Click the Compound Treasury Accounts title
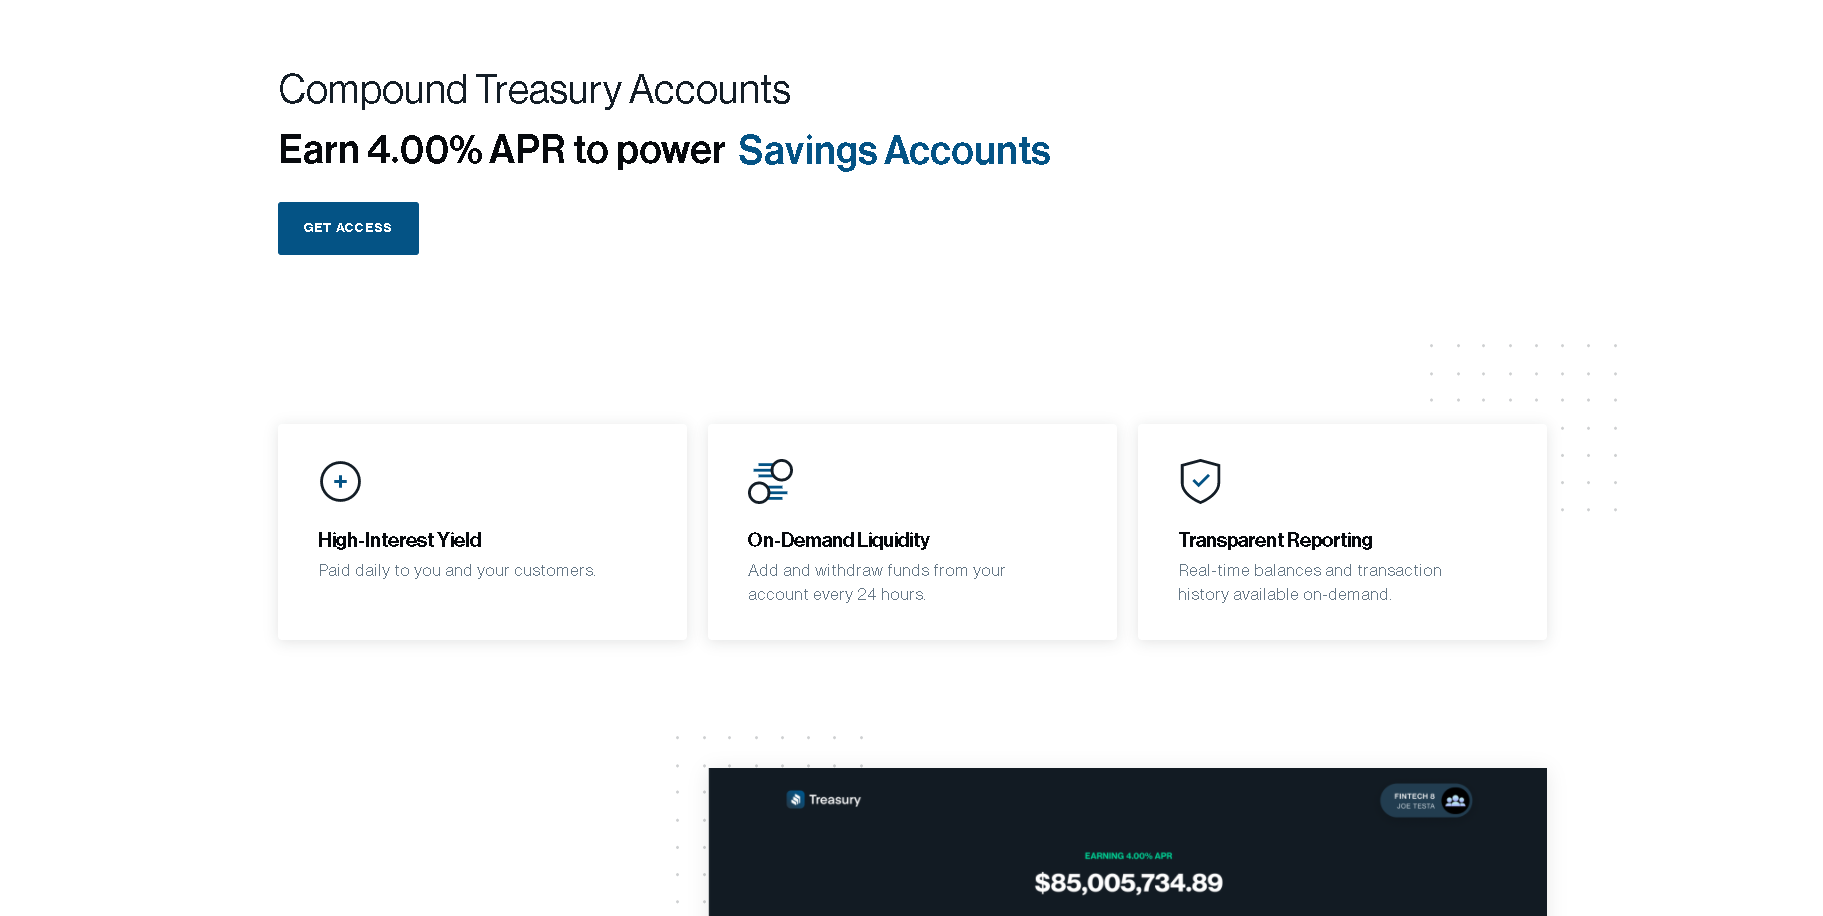The image size is (1823, 916). point(534,90)
